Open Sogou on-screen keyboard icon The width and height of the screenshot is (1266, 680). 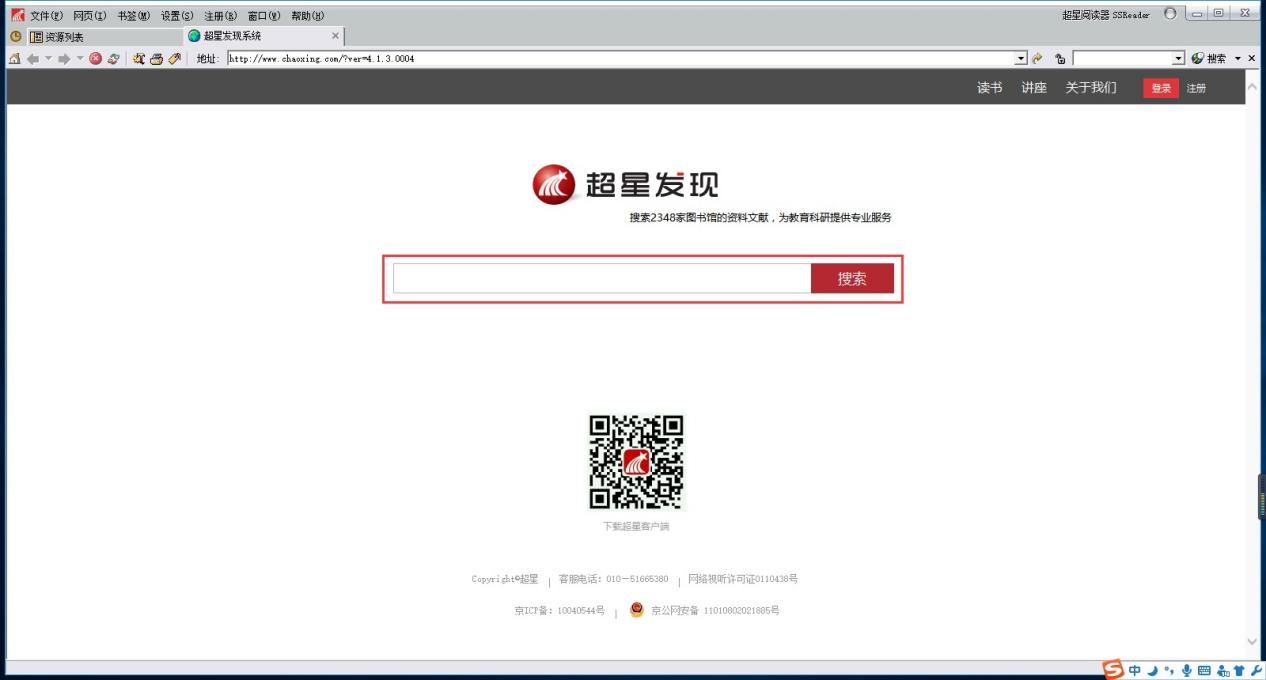click(x=1204, y=670)
